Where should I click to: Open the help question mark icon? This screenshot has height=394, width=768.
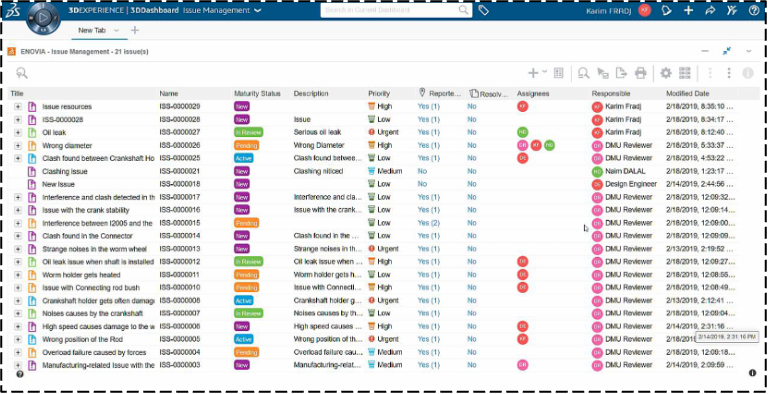click(754, 10)
